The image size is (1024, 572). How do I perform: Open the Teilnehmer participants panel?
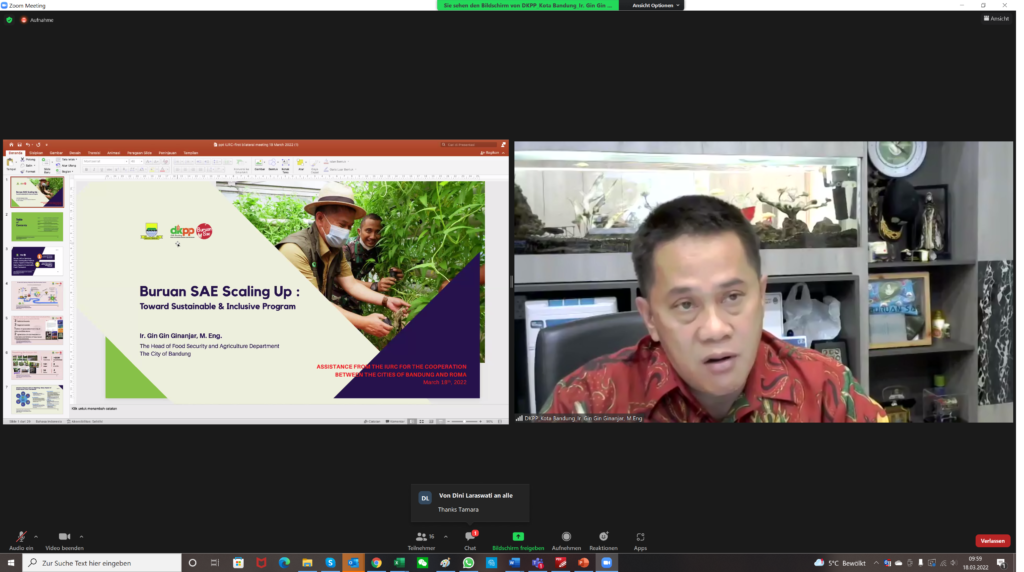pos(422,539)
